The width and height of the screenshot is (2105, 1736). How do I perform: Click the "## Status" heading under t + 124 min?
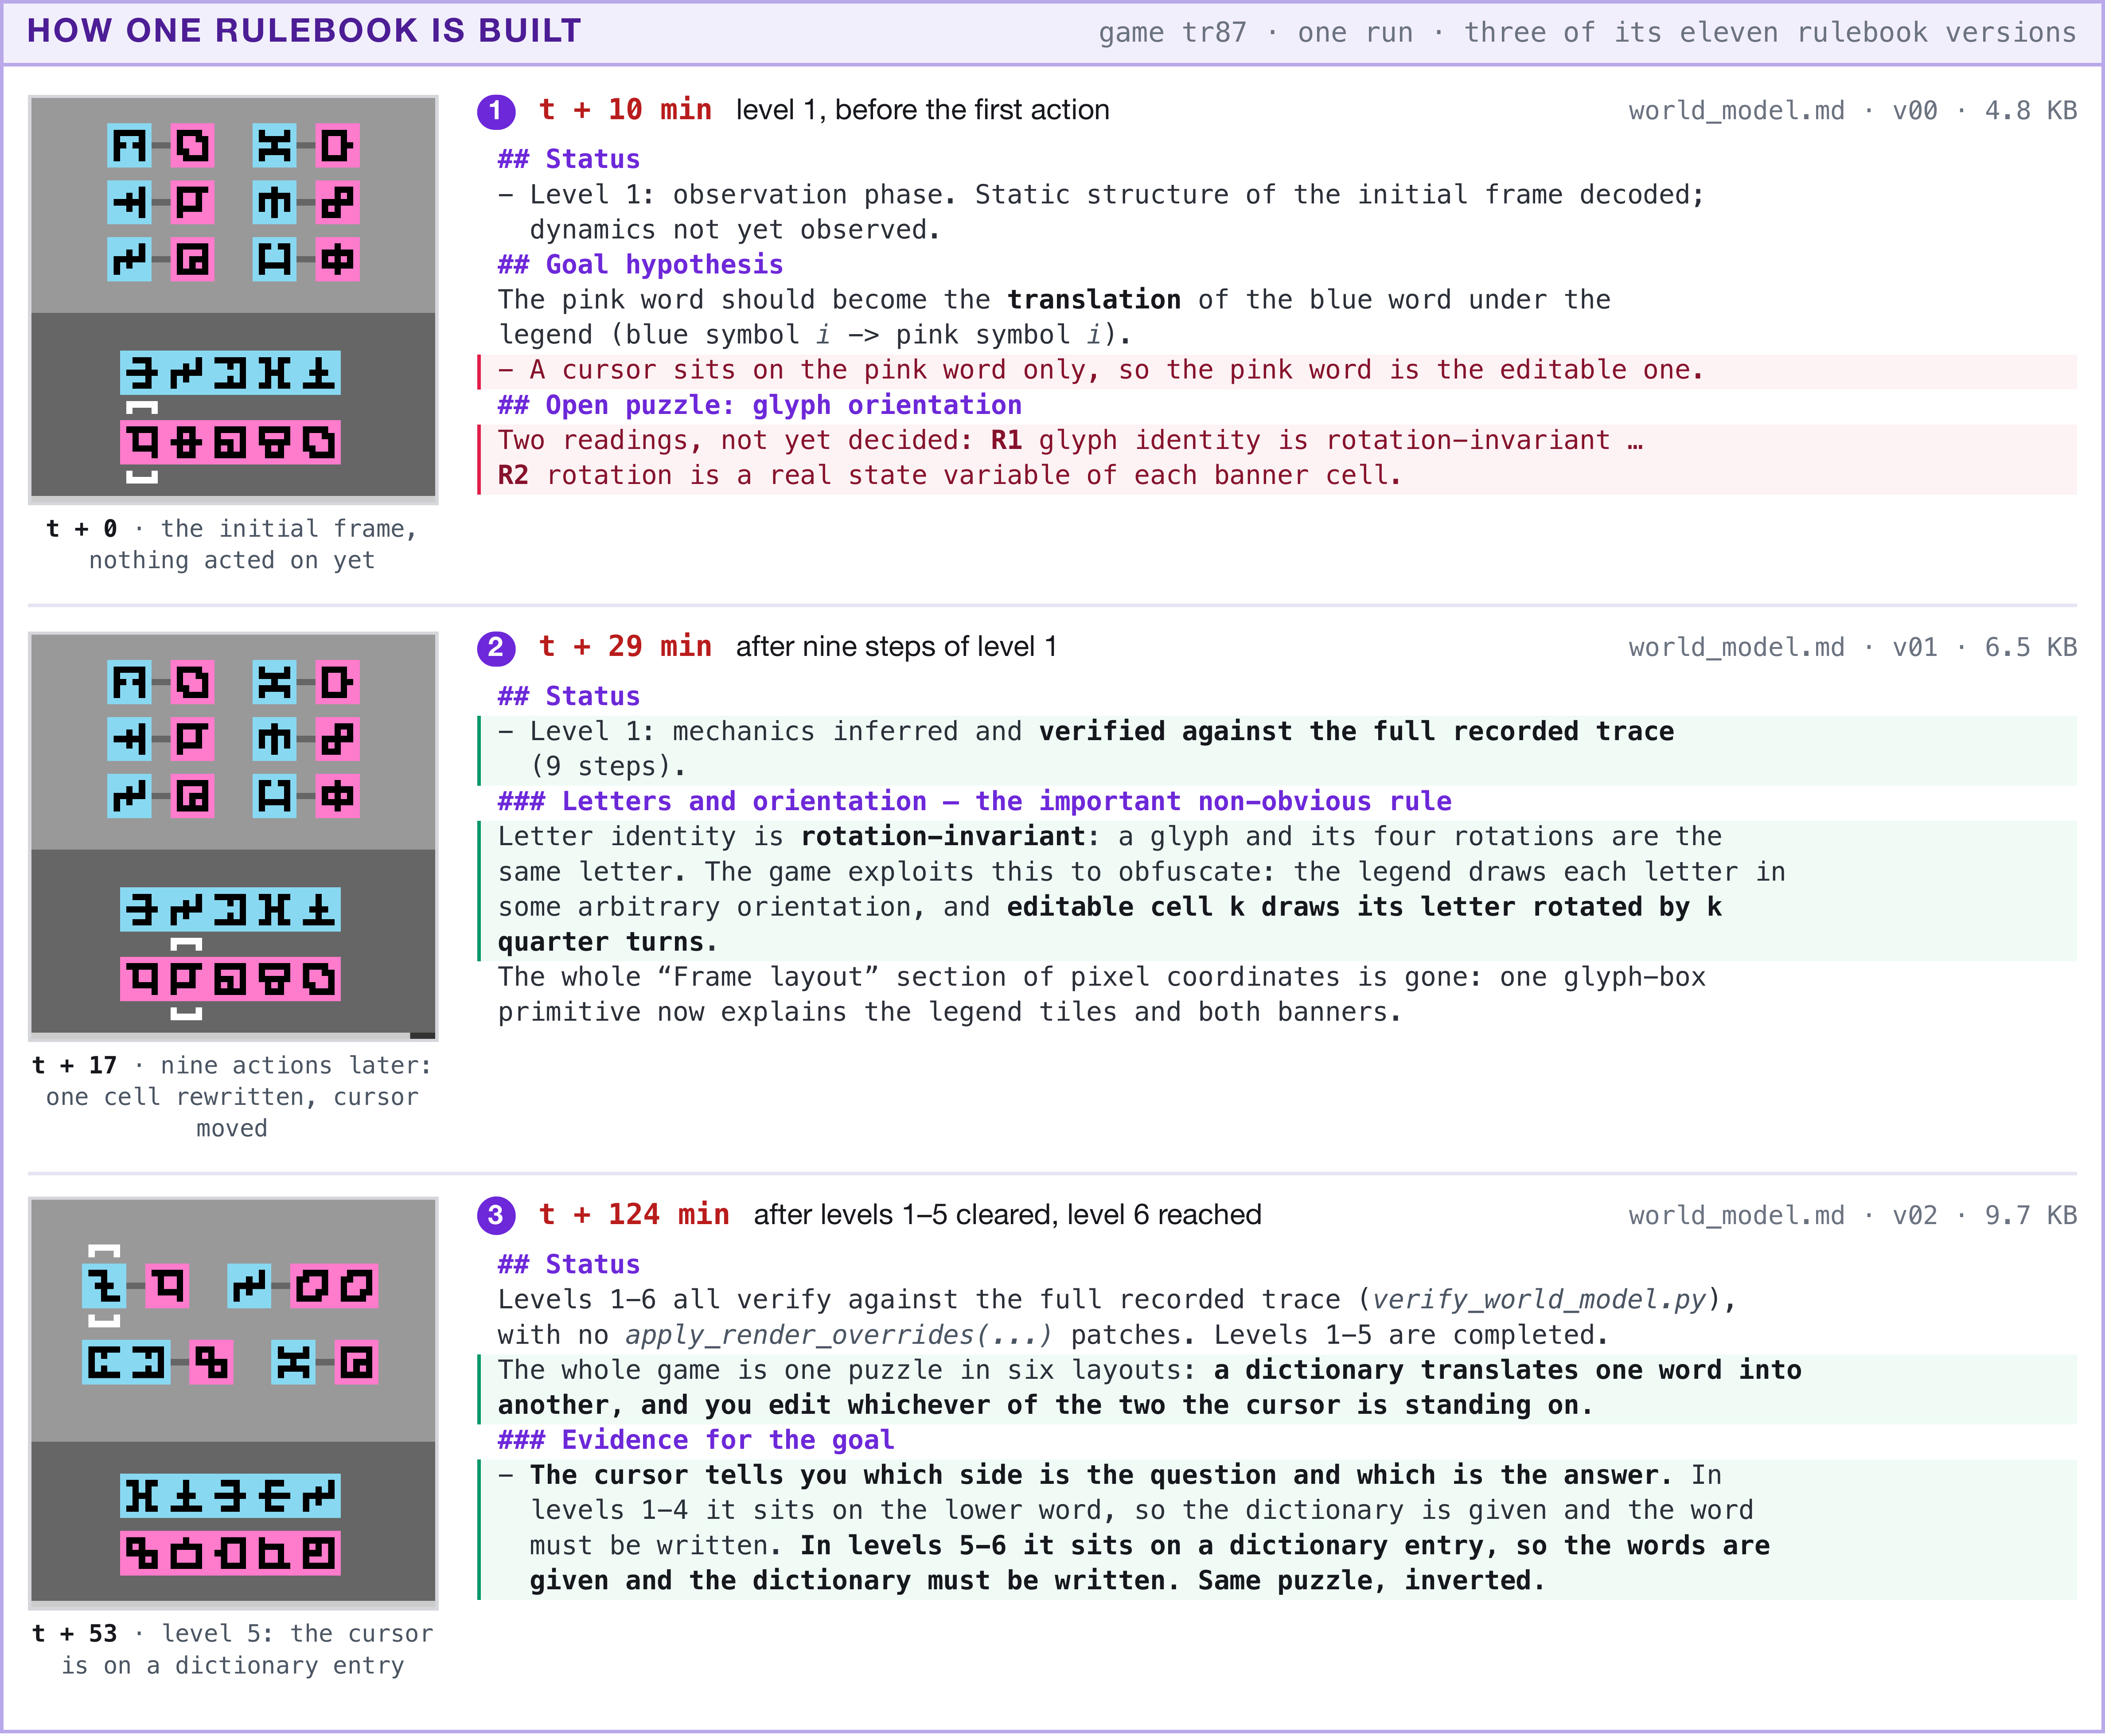[x=569, y=1265]
